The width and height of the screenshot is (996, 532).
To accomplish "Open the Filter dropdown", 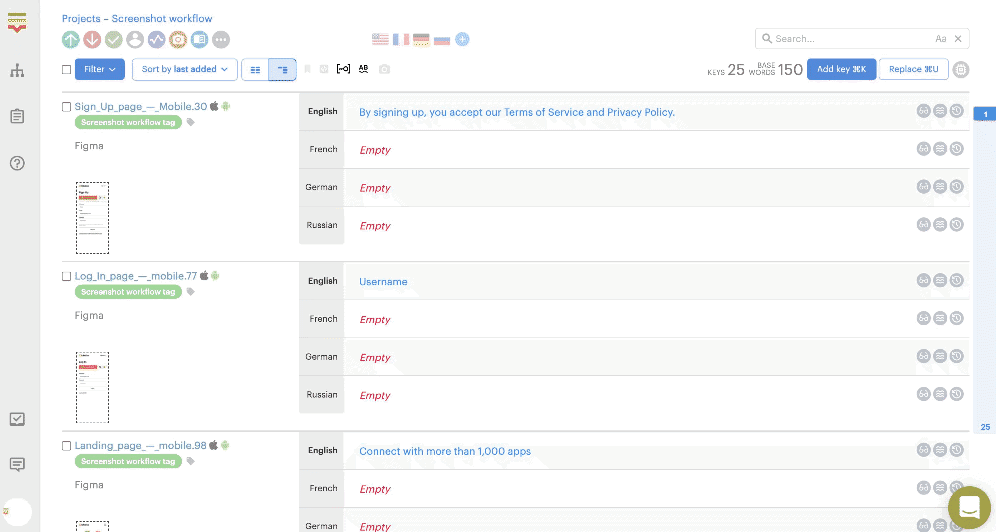I will click(100, 69).
